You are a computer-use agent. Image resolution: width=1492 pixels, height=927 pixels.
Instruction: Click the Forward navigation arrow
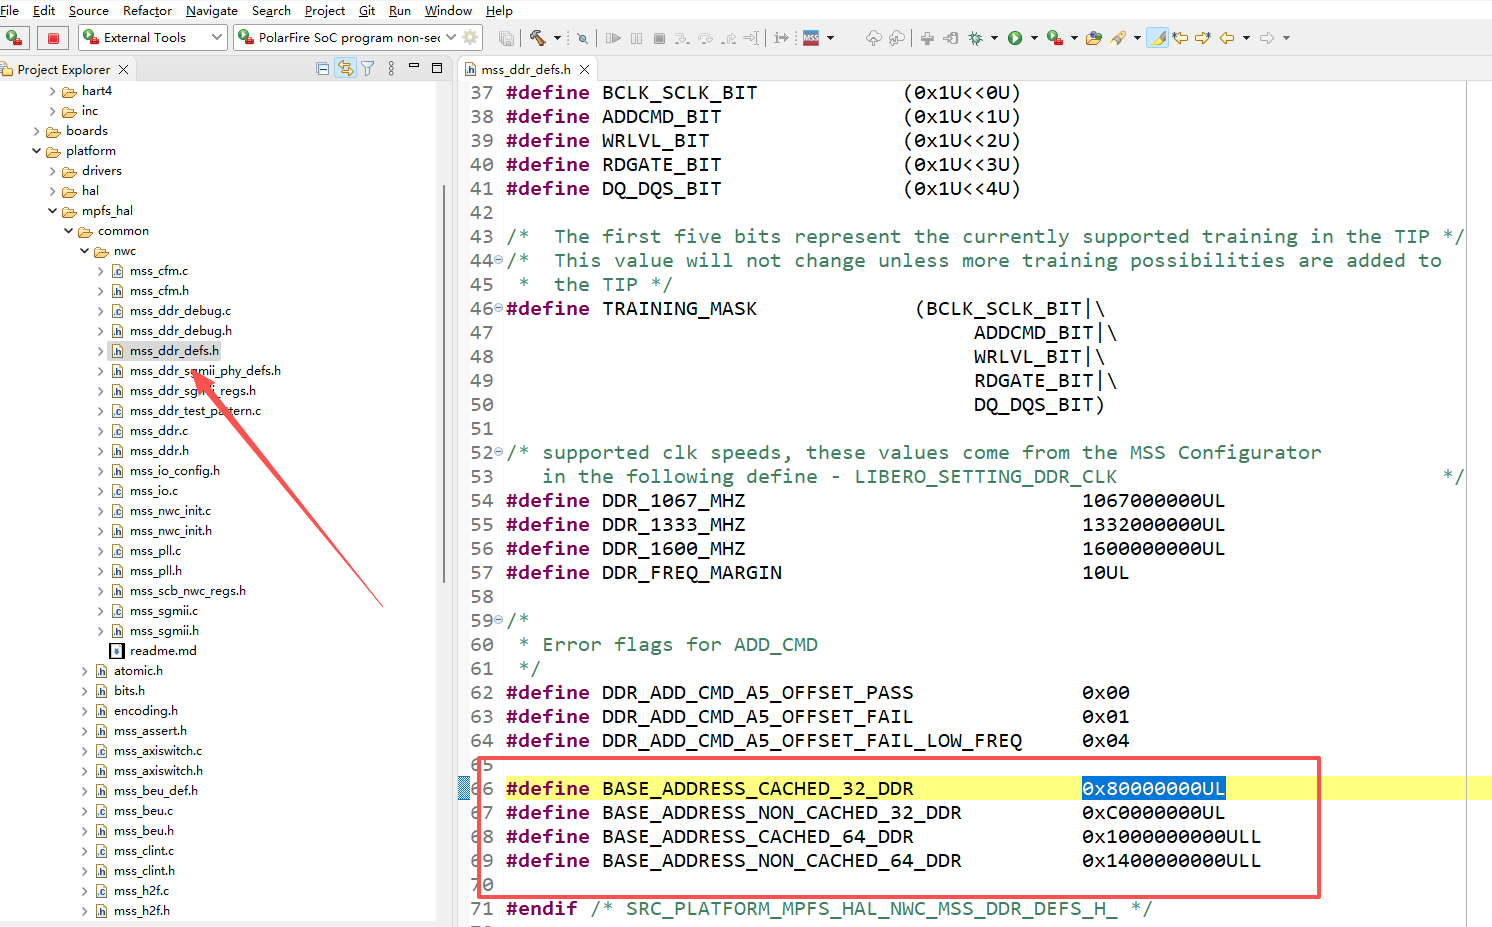point(1267,38)
